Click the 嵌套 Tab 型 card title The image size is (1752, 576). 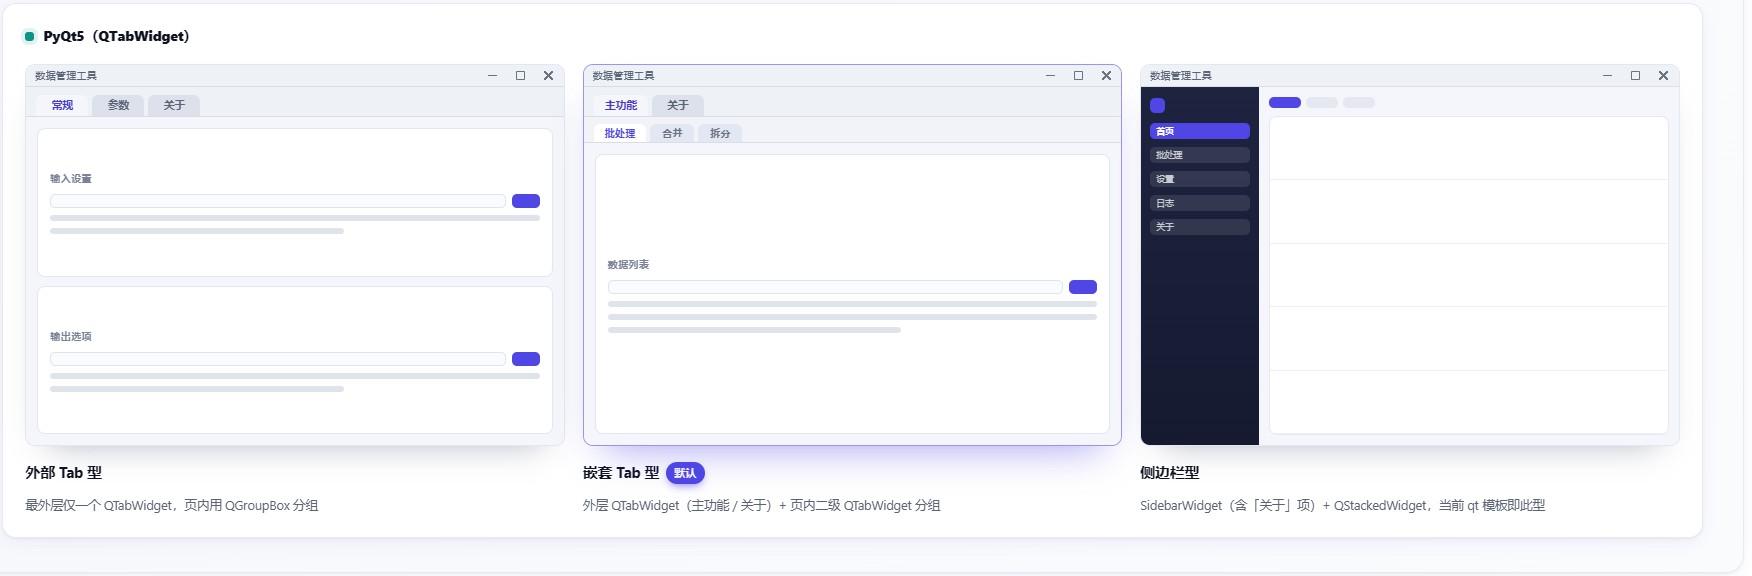point(621,473)
